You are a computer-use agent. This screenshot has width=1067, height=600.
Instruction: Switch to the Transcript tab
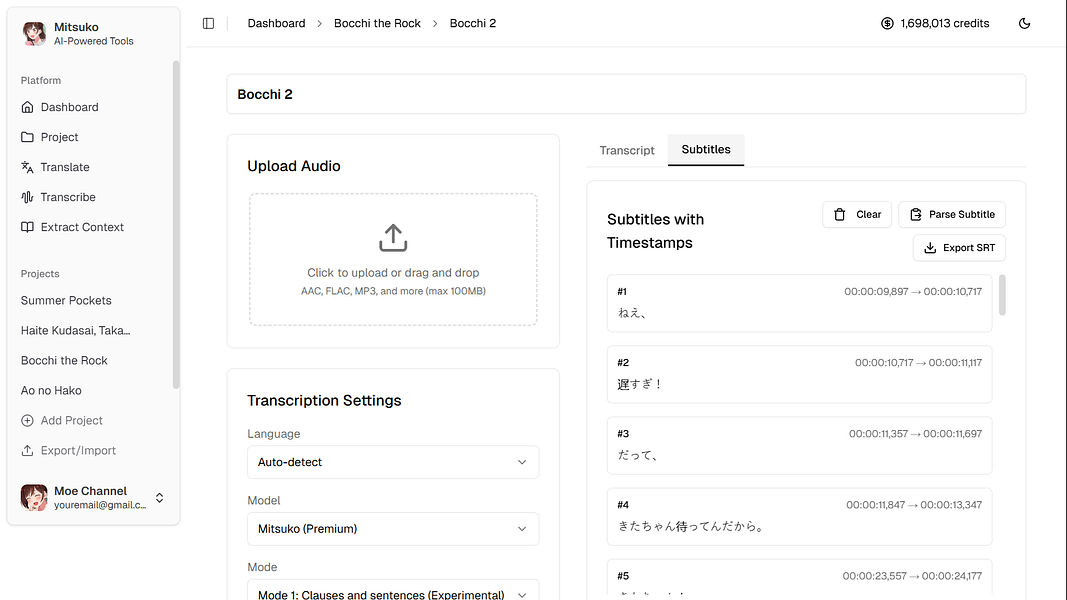click(x=627, y=150)
